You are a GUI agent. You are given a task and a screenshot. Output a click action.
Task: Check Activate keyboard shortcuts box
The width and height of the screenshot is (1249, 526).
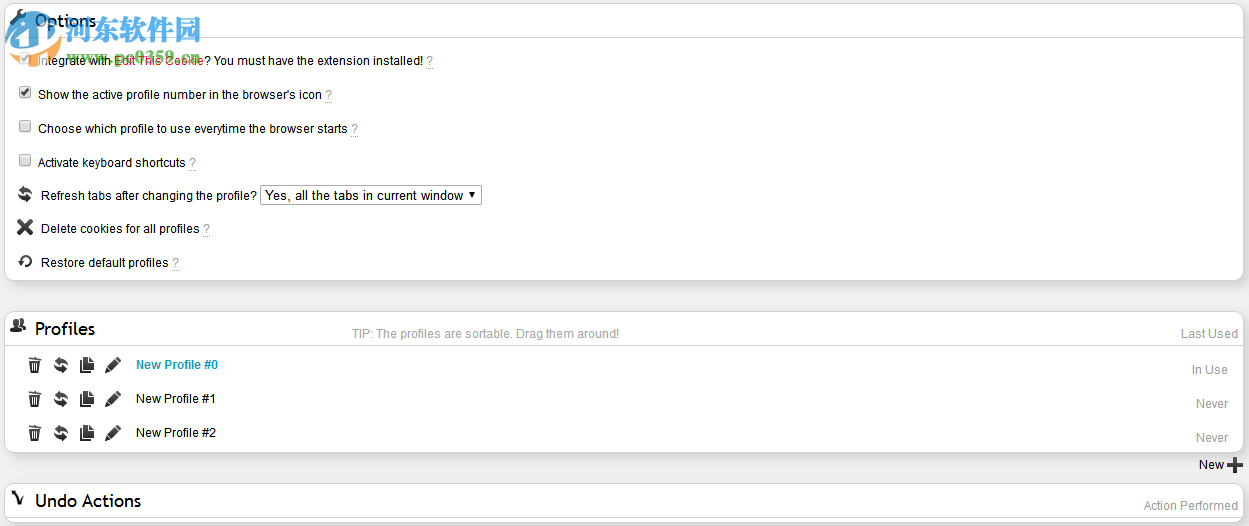click(25, 160)
